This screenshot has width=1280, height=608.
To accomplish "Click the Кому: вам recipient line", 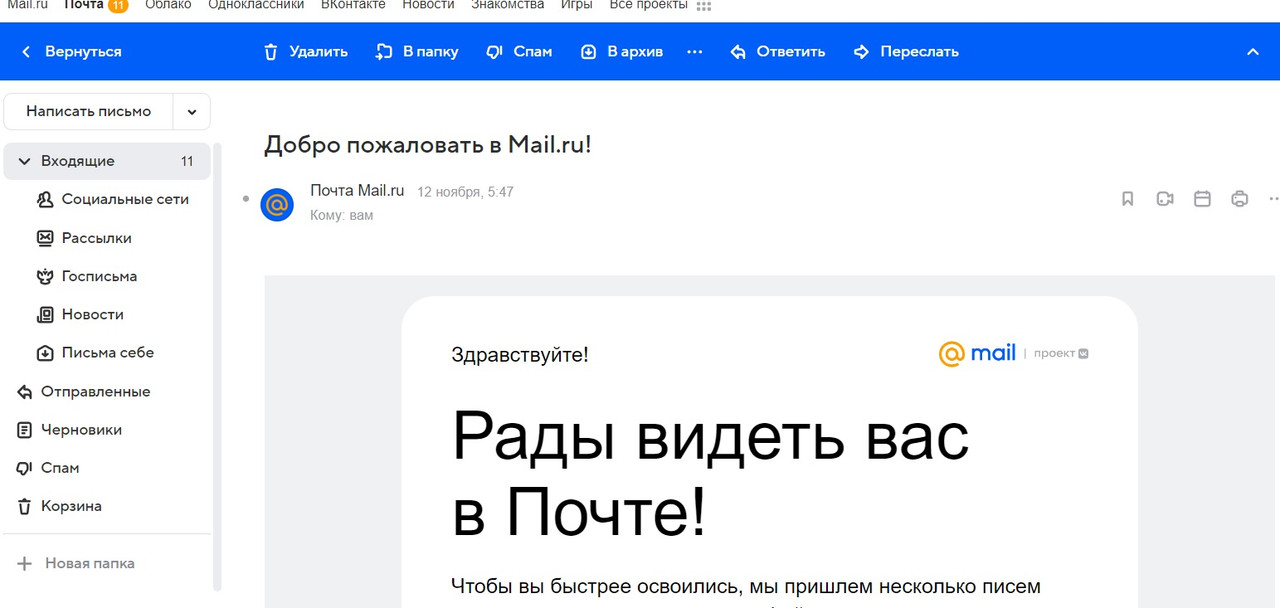I will pos(341,215).
